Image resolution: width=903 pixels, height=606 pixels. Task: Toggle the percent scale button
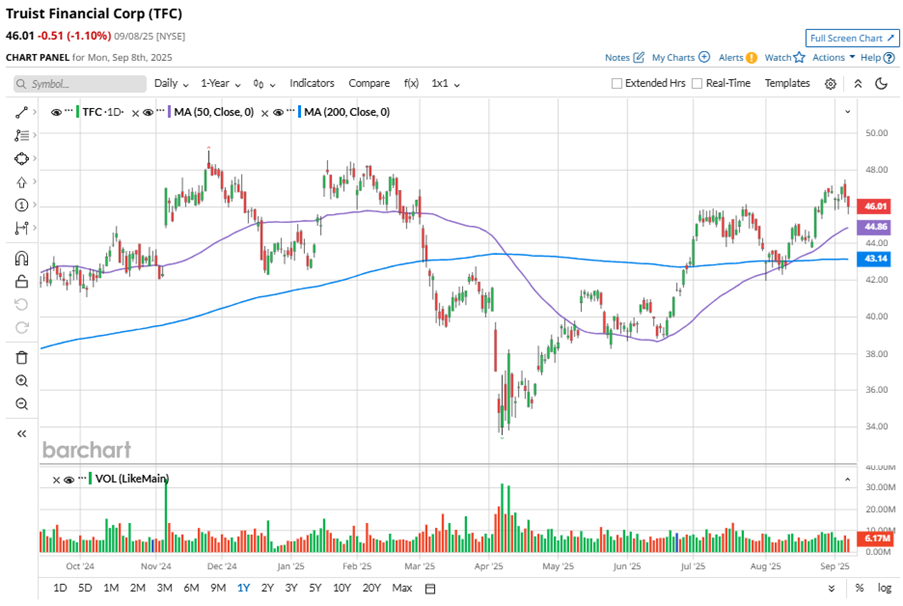pyautogui.click(x=859, y=588)
